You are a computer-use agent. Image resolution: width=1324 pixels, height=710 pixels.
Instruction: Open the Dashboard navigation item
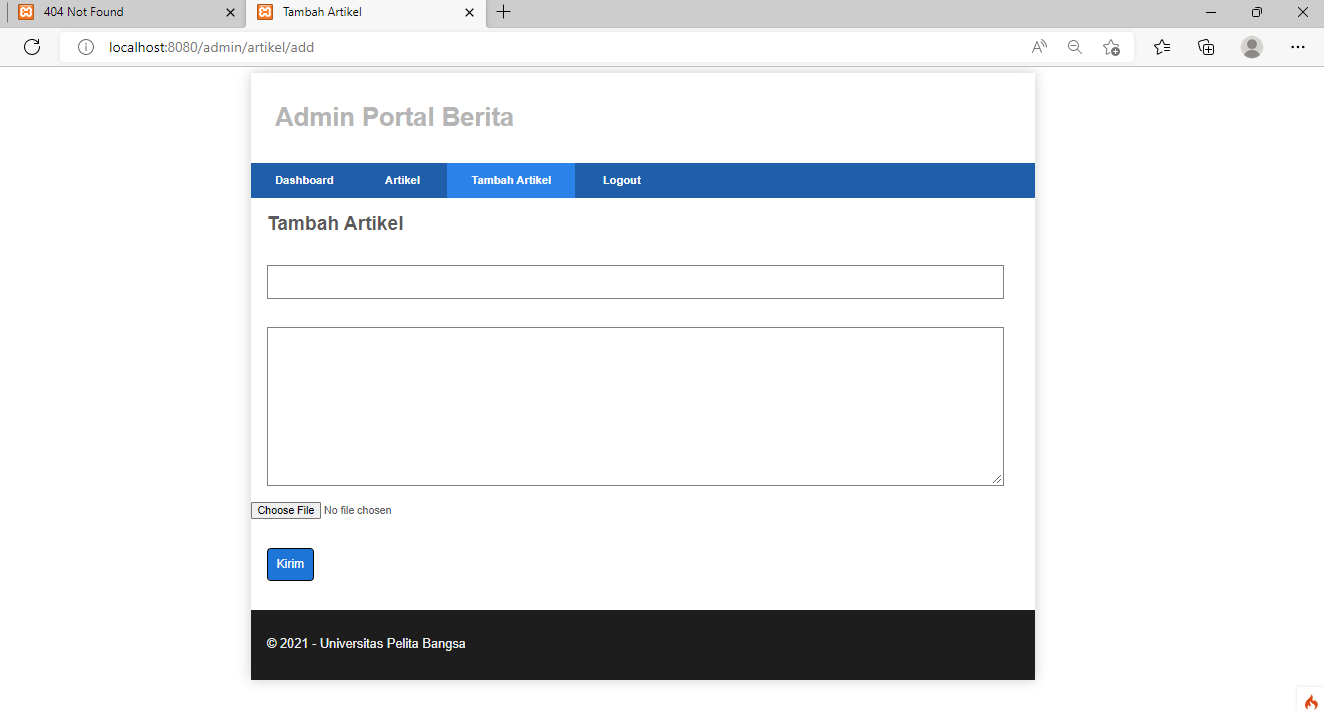(x=304, y=180)
